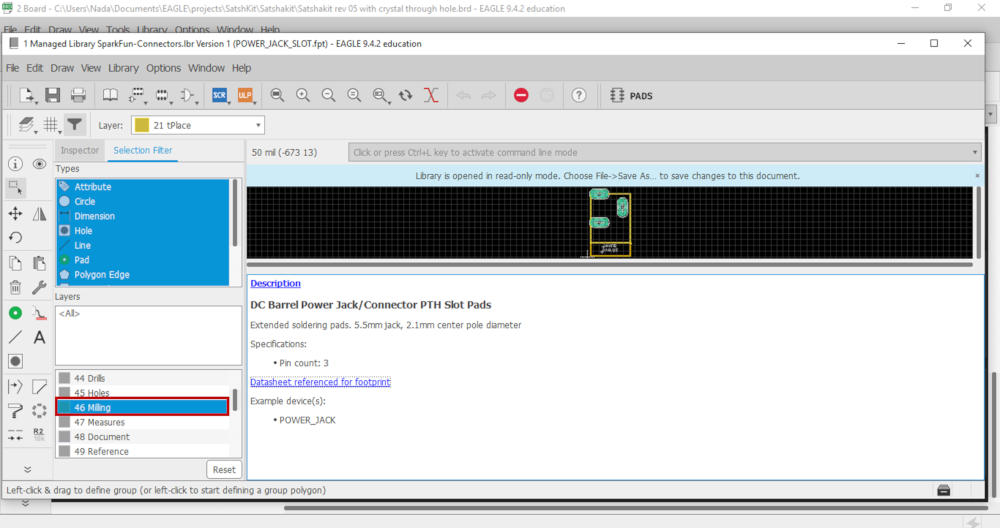This screenshot has width=1000, height=528.
Task: Open the Description link
Action: pyautogui.click(x=275, y=283)
